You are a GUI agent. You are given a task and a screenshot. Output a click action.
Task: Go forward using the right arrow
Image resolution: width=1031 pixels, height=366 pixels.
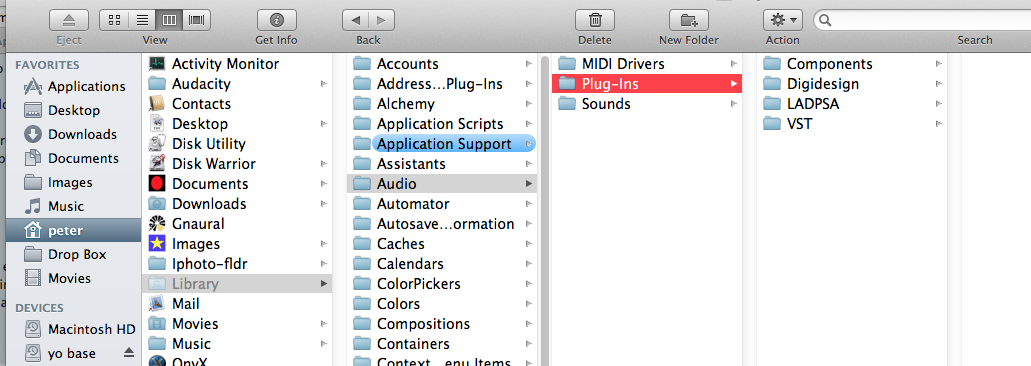coord(381,20)
